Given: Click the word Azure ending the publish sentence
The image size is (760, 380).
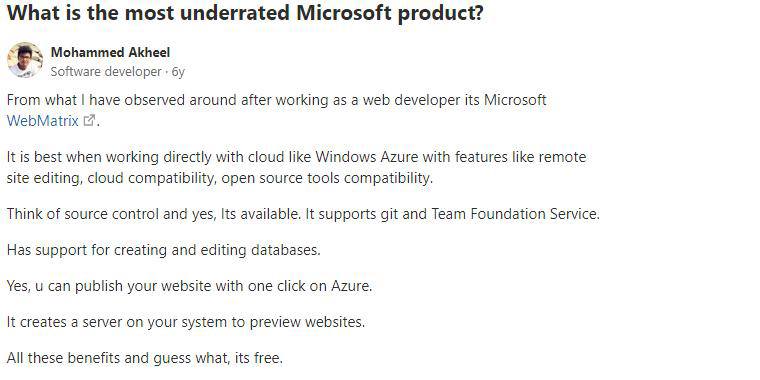Looking at the screenshot, I should click(x=351, y=286).
